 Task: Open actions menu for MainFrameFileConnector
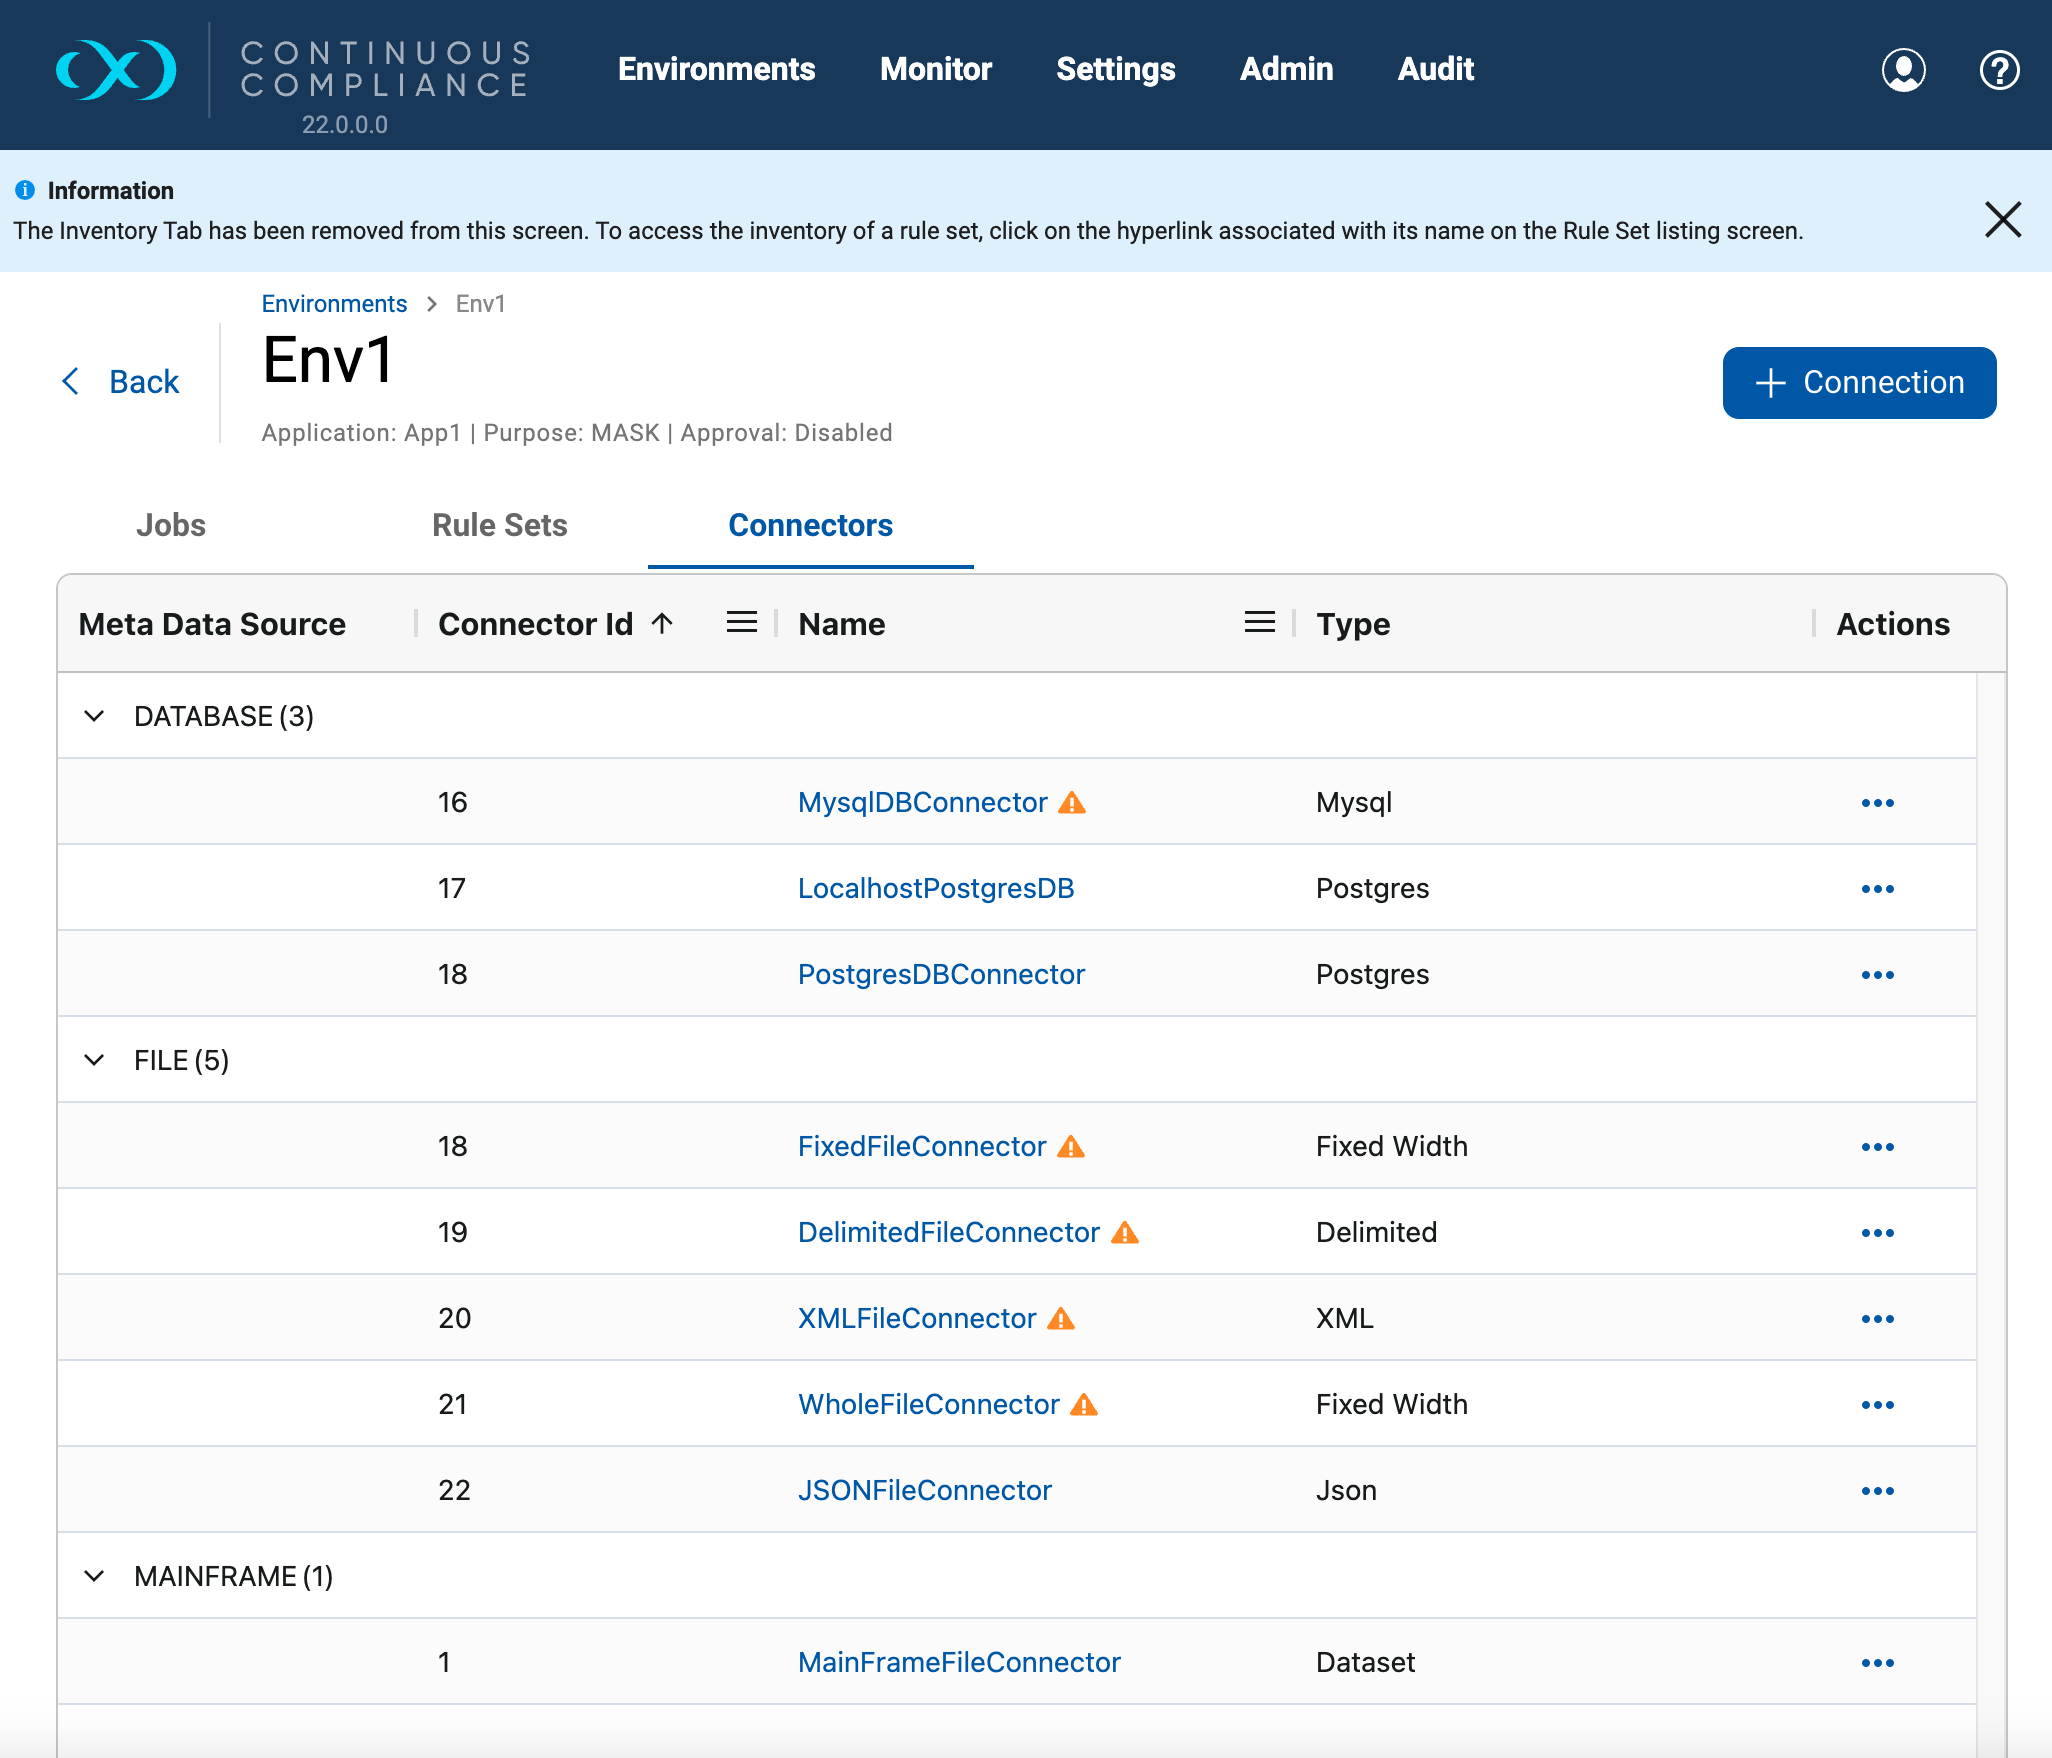1877,1663
